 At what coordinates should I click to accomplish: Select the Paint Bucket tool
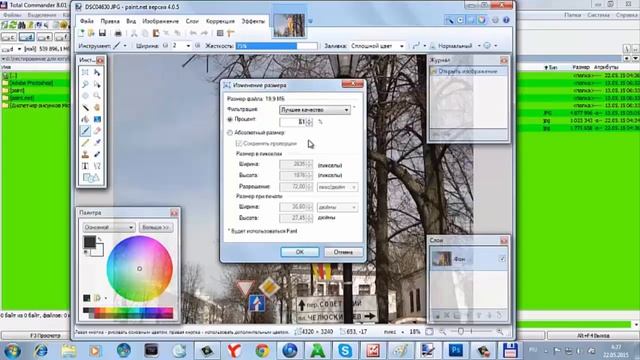(85, 119)
